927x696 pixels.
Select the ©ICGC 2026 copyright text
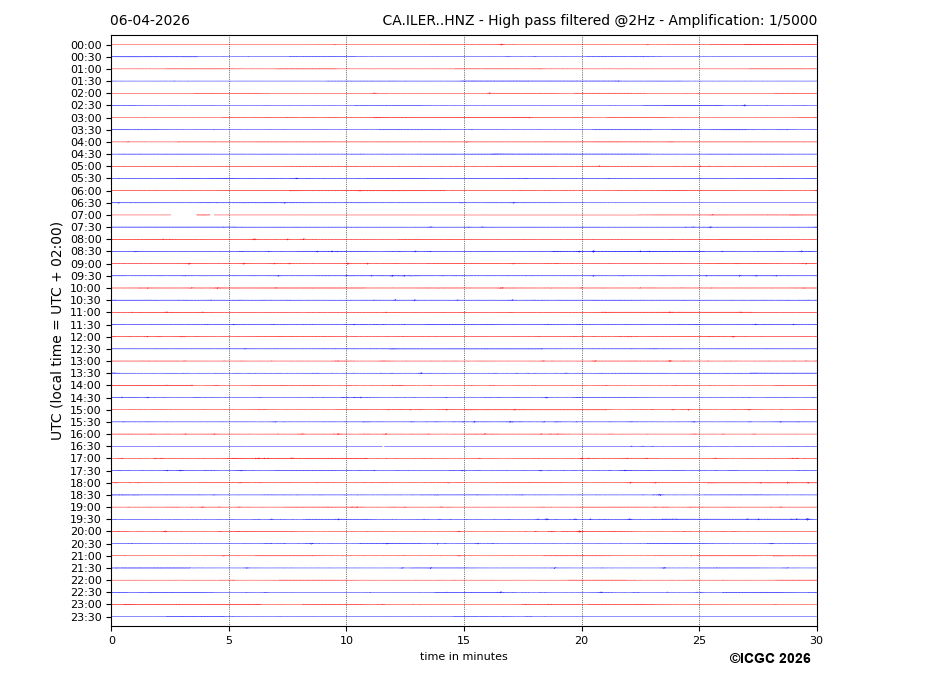[x=769, y=659]
